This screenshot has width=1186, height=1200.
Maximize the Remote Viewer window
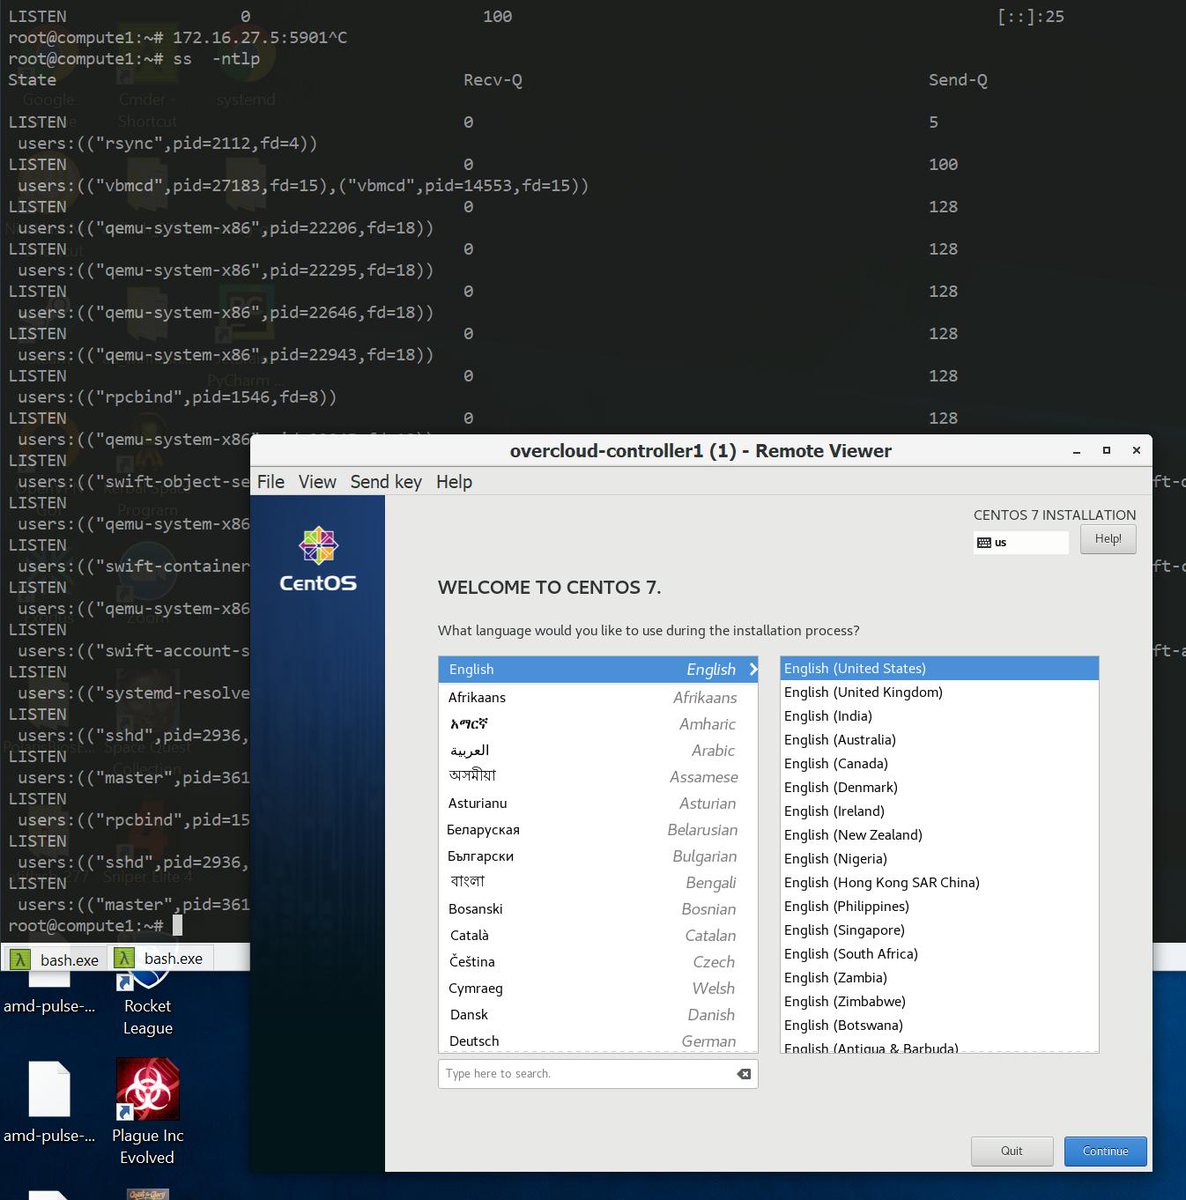(x=1106, y=451)
